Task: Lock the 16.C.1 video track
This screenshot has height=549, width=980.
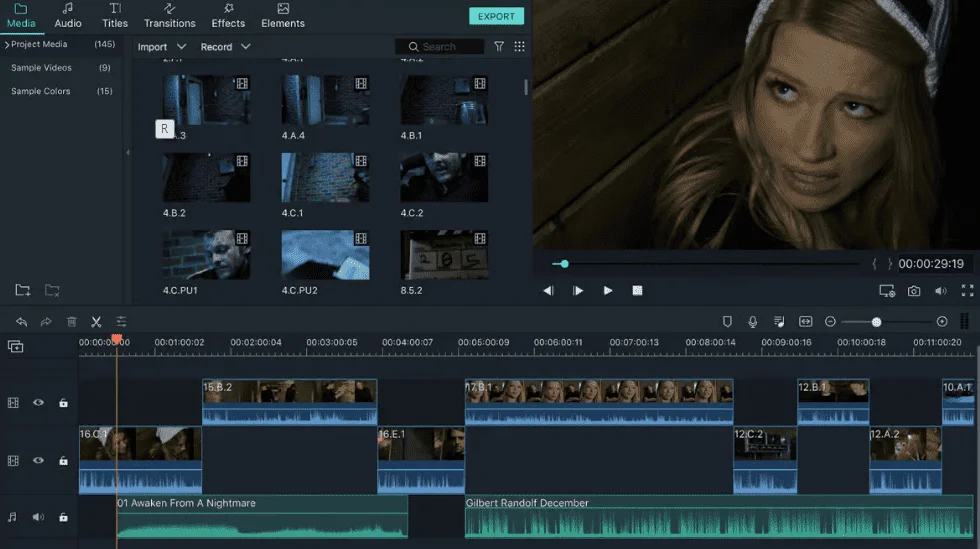Action: point(63,461)
